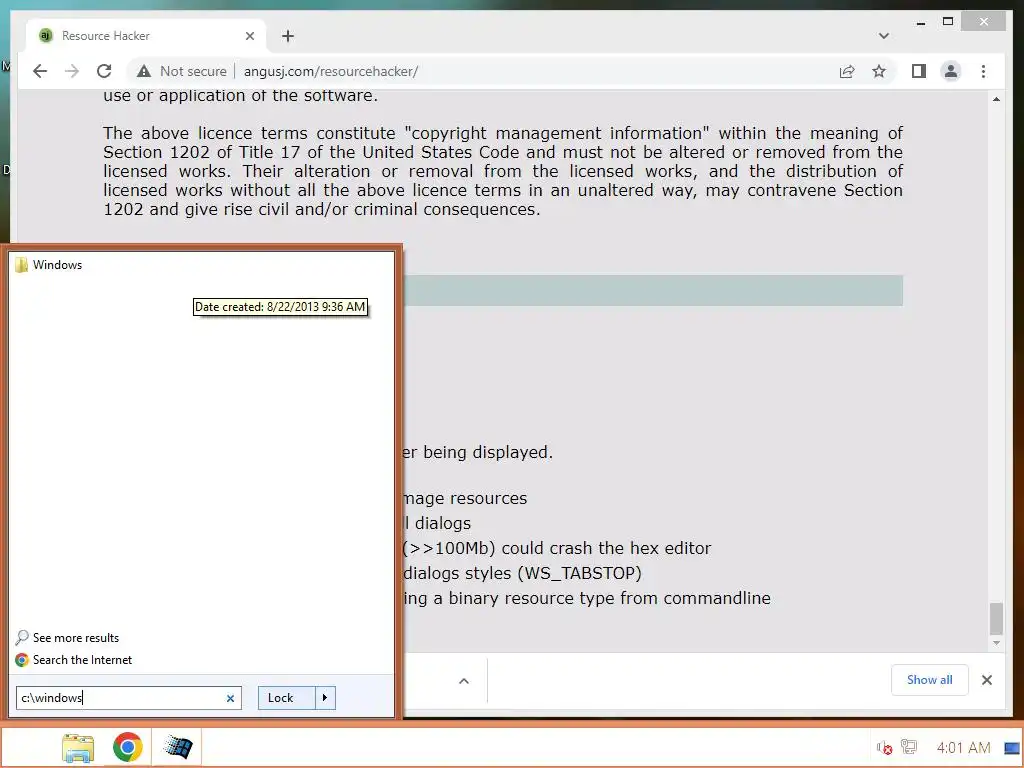This screenshot has height=768, width=1024.
Task: Close the Resource Hacker tab
Action: point(249,36)
